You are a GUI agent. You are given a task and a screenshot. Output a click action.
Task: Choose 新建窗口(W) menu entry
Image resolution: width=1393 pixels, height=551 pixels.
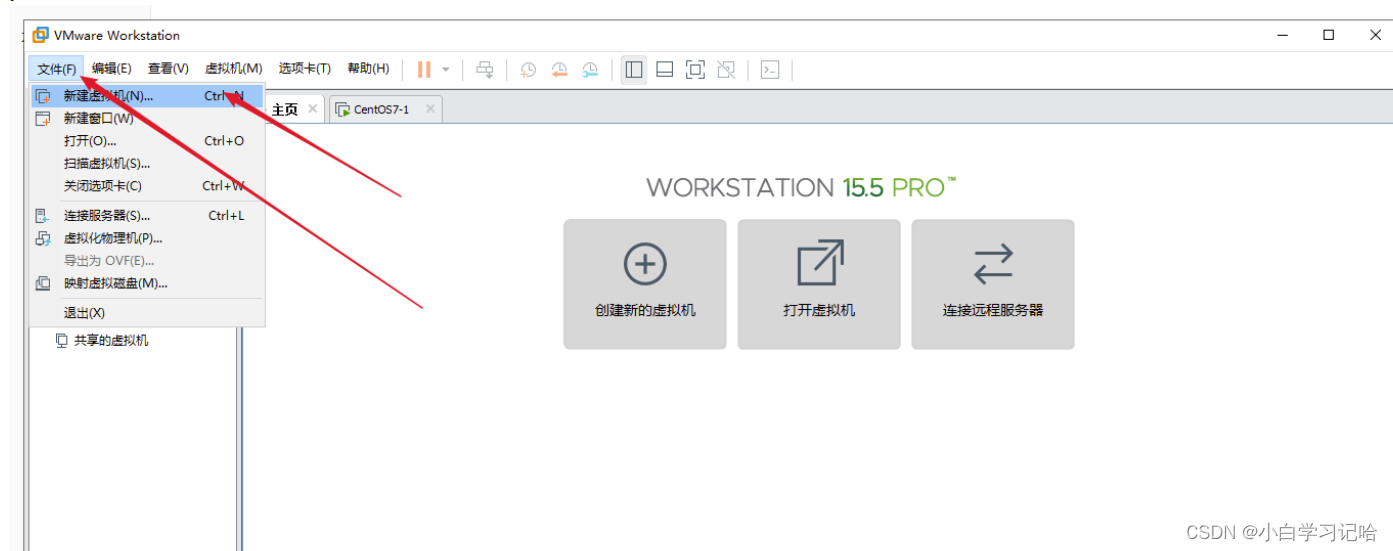[148, 118]
